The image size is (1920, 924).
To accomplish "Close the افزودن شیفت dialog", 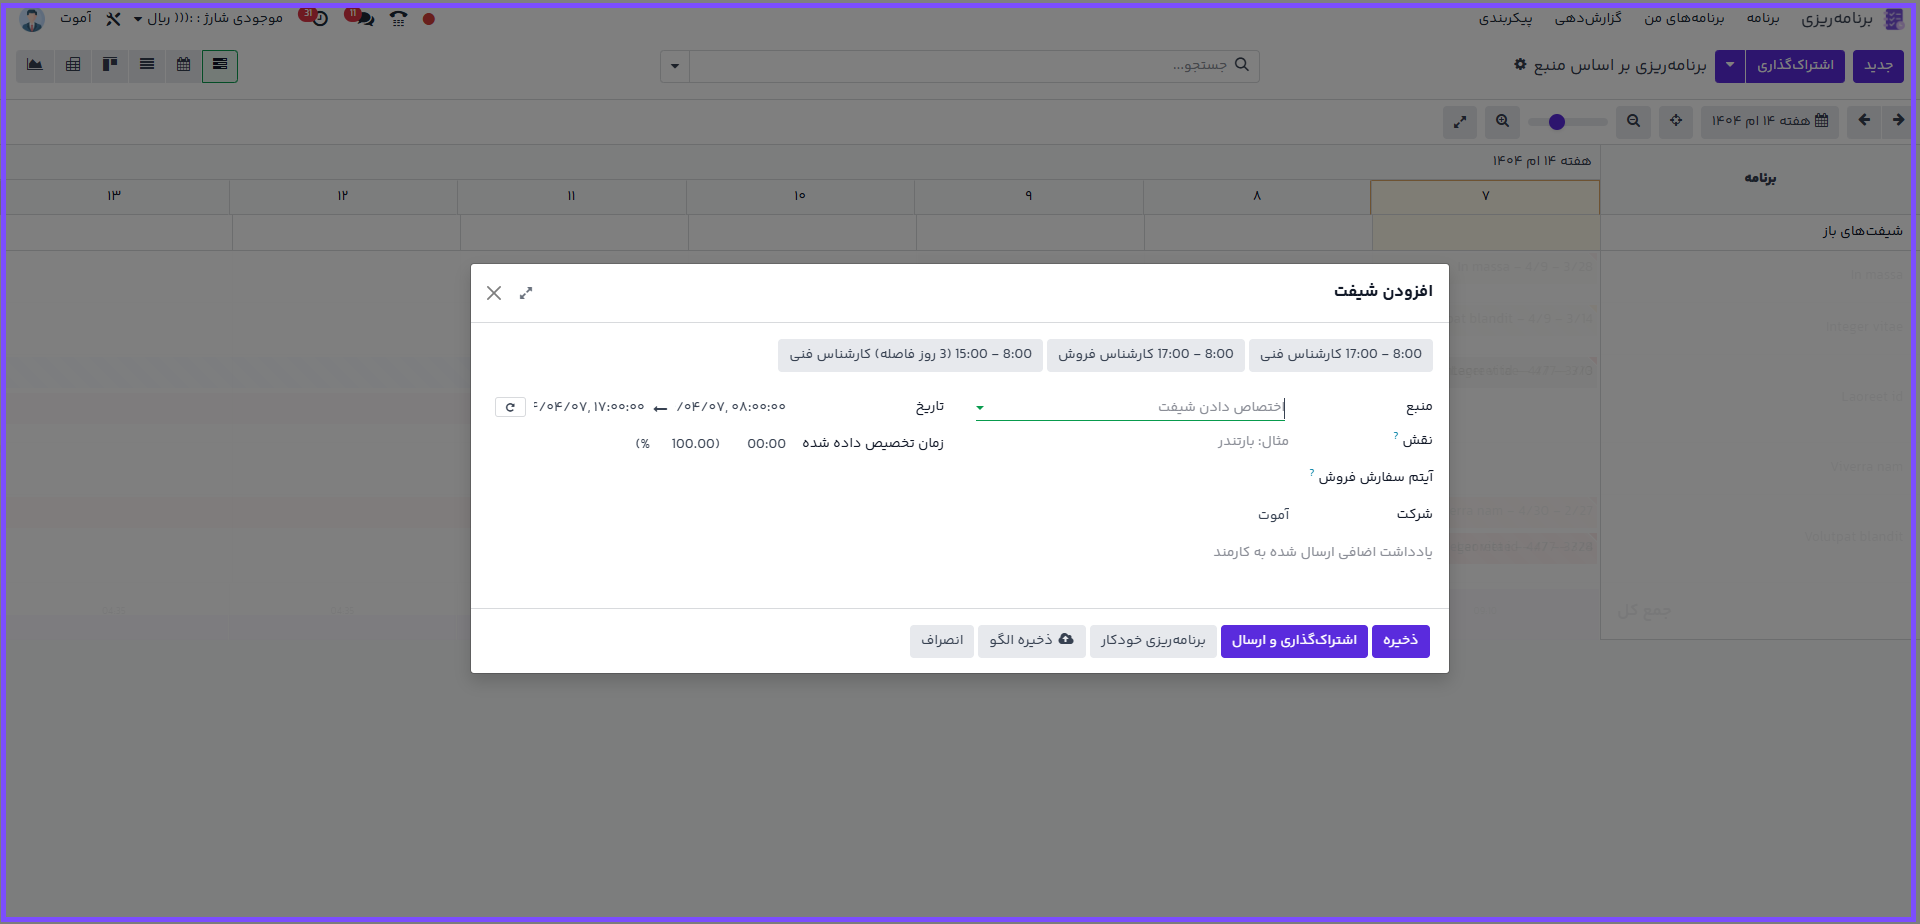I will (494, 293).
